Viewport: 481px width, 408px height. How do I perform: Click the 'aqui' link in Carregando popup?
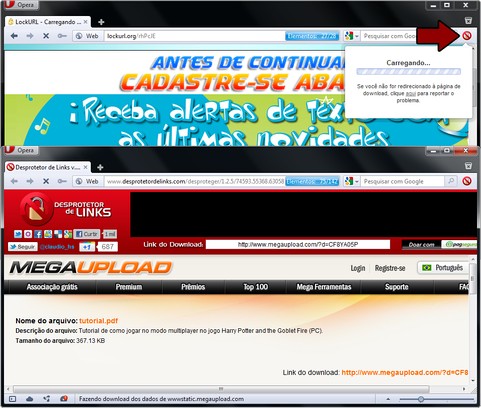point(411,93)
